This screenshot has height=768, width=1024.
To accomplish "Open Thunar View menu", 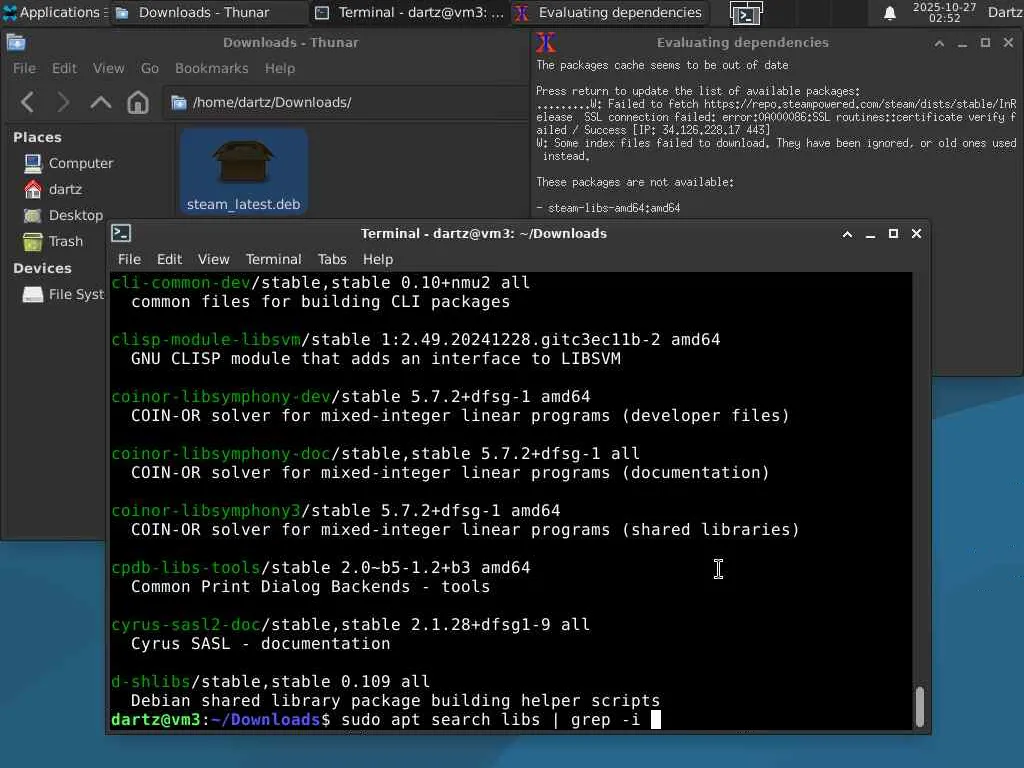I will (x=108, y=68).
